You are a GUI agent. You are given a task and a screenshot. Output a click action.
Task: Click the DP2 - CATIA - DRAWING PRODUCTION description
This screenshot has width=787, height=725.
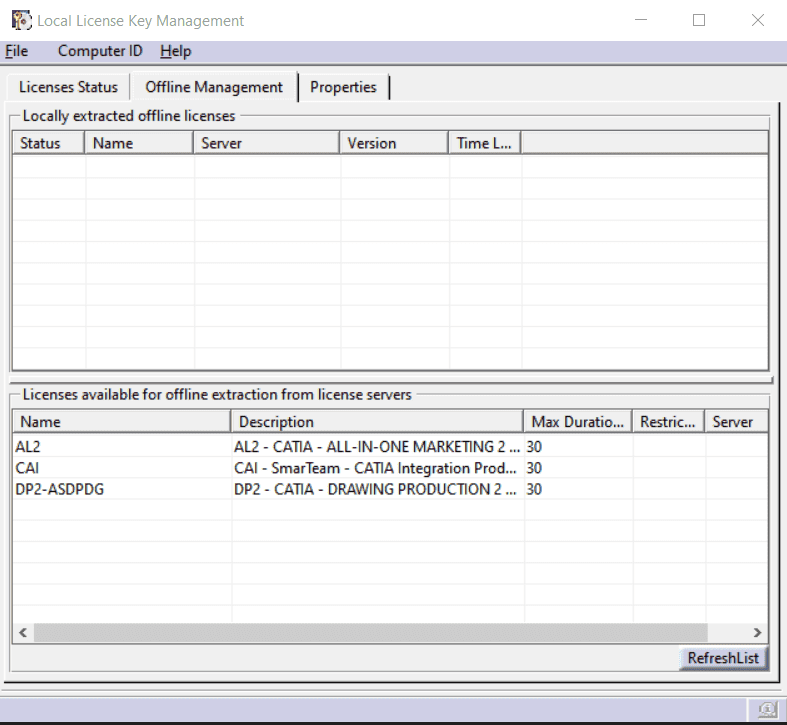(375, 490)
